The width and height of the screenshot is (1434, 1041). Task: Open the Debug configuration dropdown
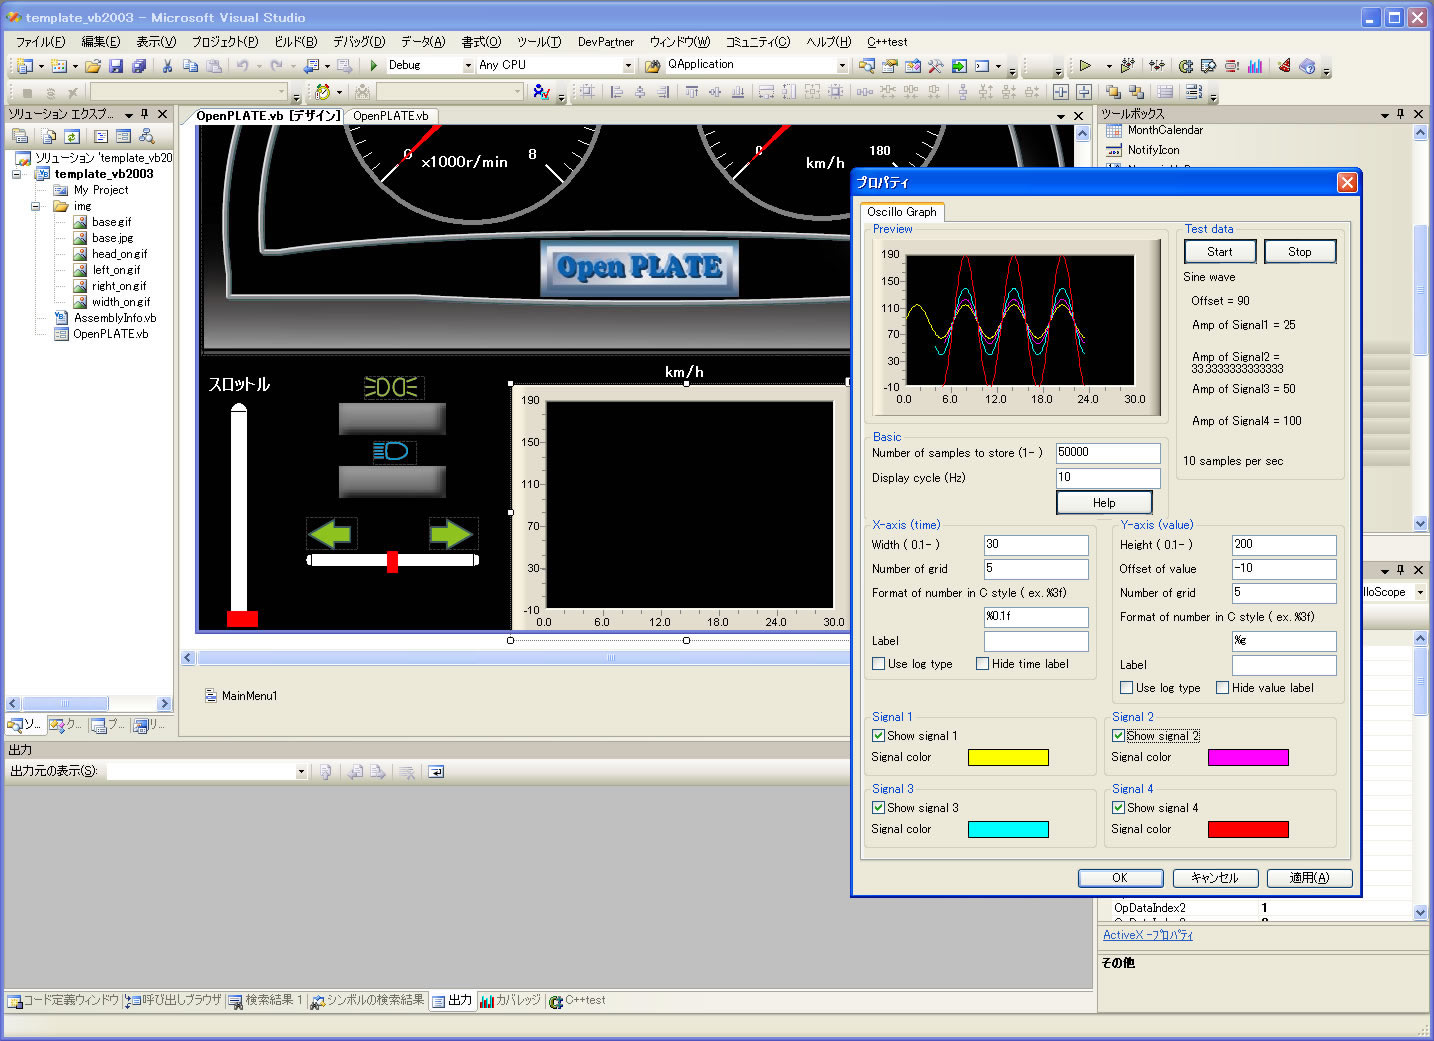pos(467,66)
